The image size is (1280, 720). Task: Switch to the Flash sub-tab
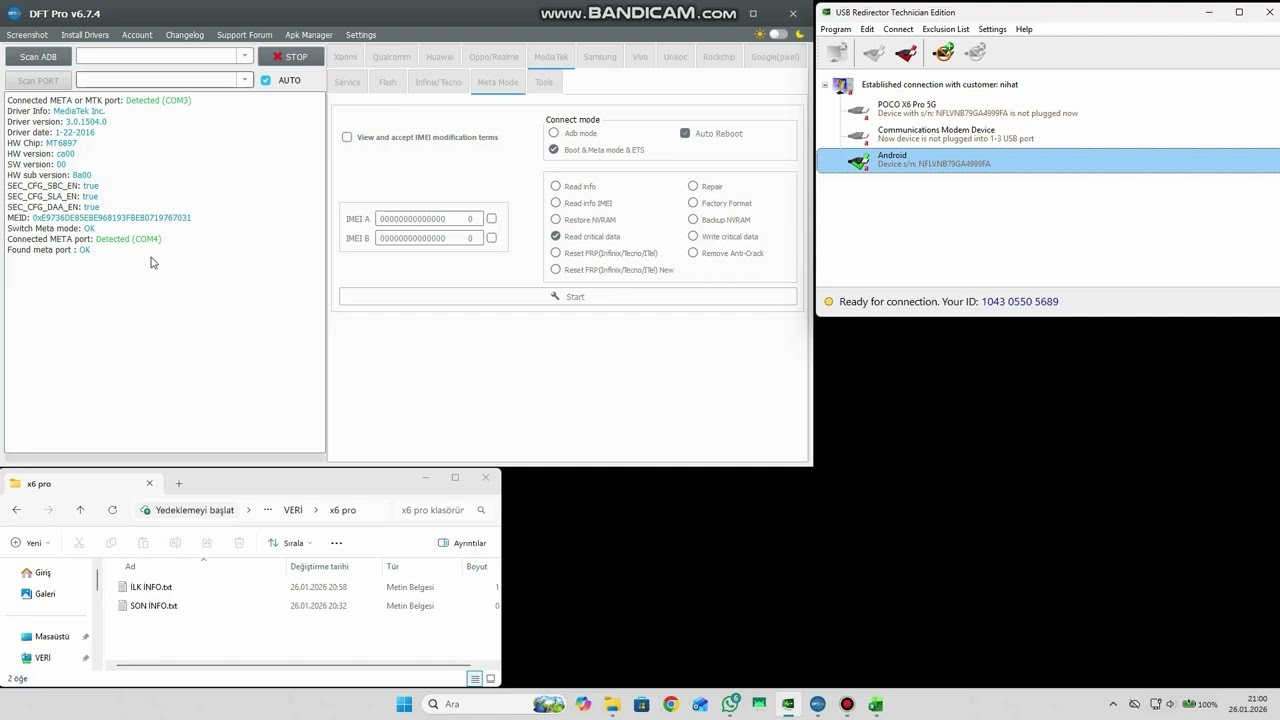pyautogui.click(x=388, y=82)
